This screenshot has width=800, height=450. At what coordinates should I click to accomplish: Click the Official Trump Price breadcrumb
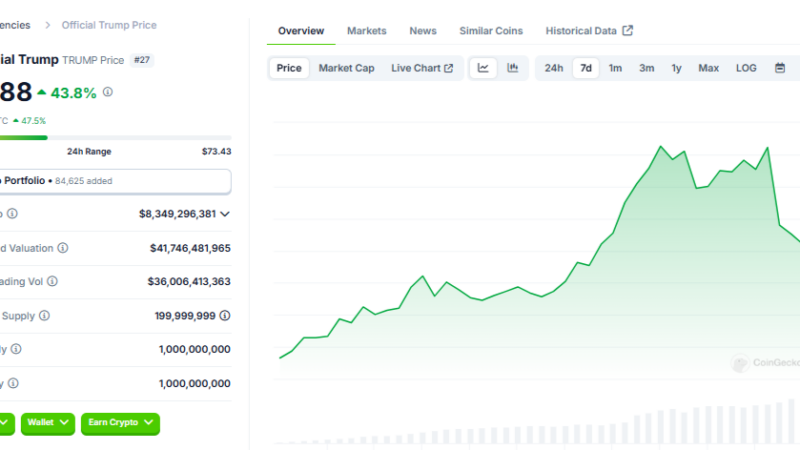(x=109, y=25)
